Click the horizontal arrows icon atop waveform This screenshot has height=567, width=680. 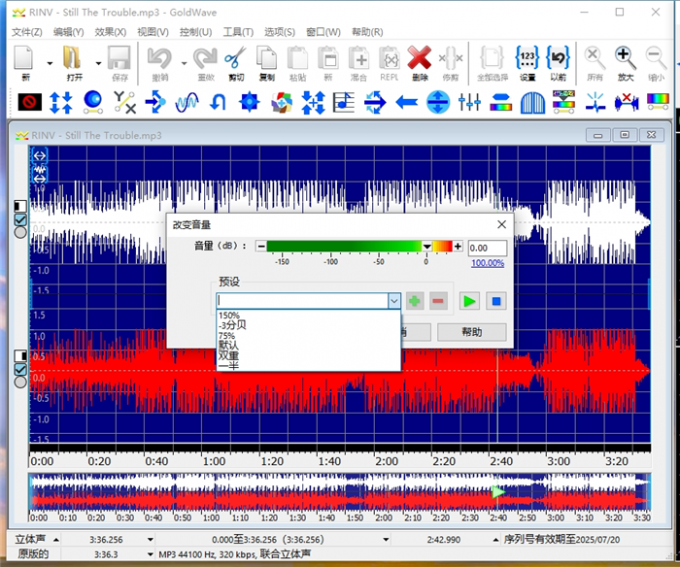point(39,156)
